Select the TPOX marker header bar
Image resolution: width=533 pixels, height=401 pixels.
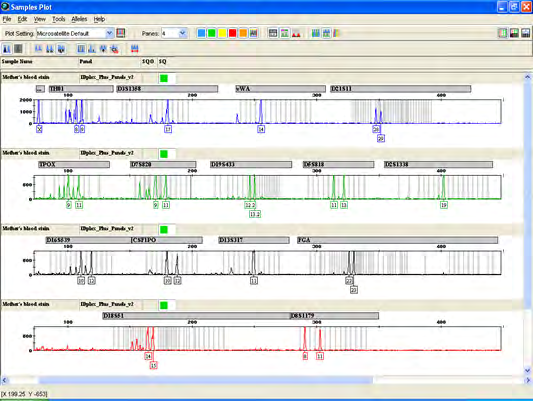click(x=74, y=164)
